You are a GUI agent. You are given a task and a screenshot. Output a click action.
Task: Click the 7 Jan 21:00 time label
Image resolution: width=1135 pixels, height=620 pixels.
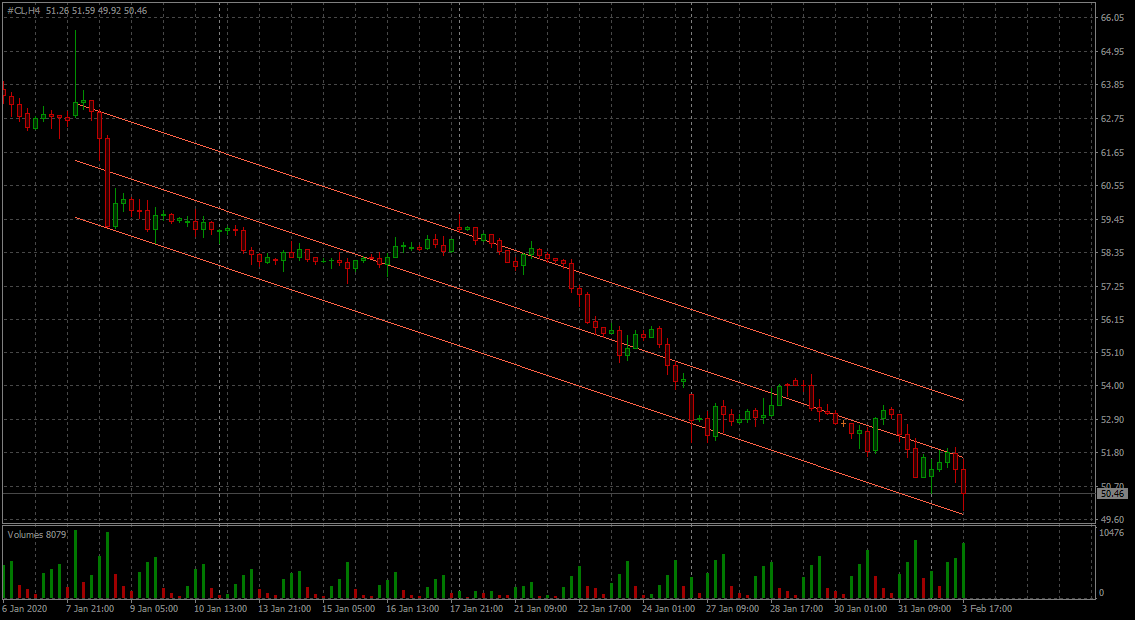click(89, 608)
